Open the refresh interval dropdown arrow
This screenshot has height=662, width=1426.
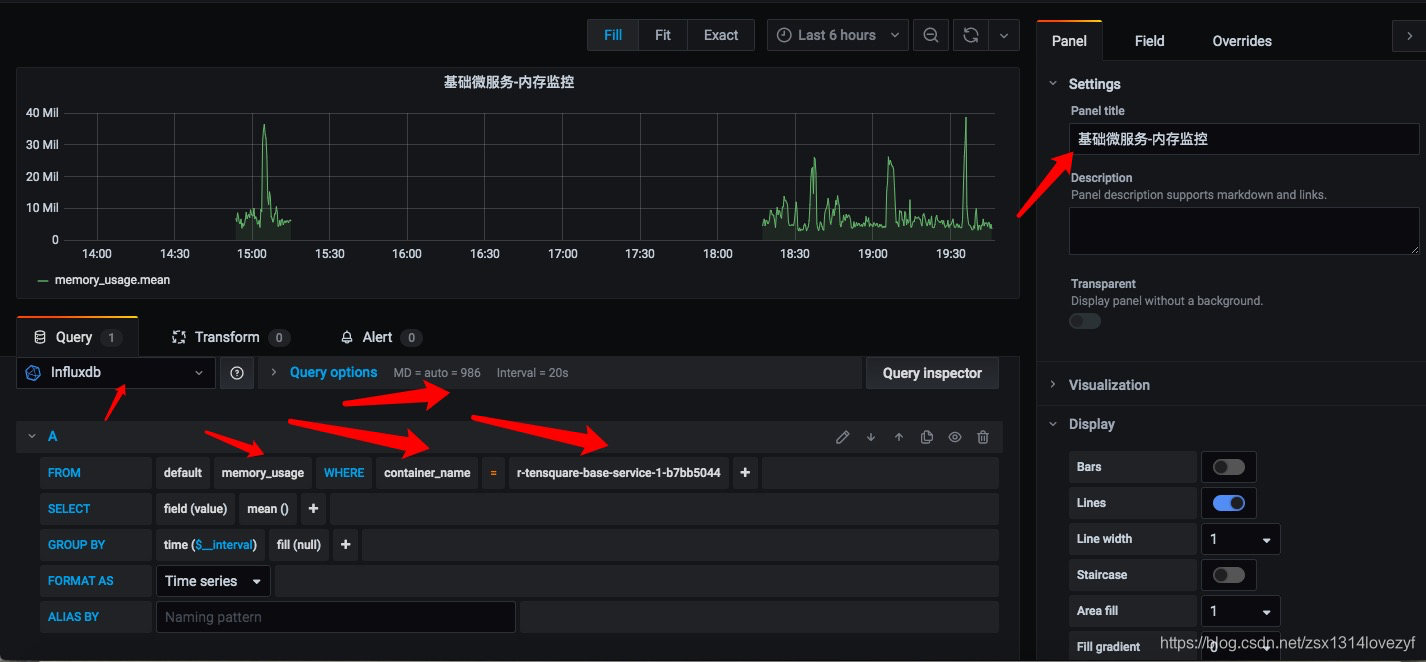point(1004,35)
